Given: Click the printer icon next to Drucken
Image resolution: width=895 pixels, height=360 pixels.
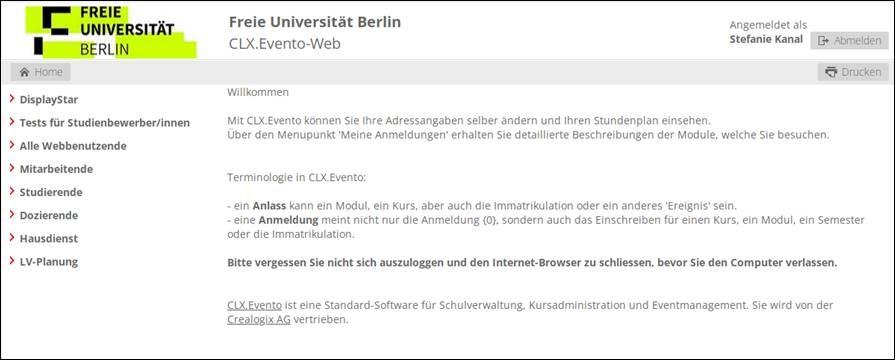Looking at the screenshot, I should pos(831,72).
